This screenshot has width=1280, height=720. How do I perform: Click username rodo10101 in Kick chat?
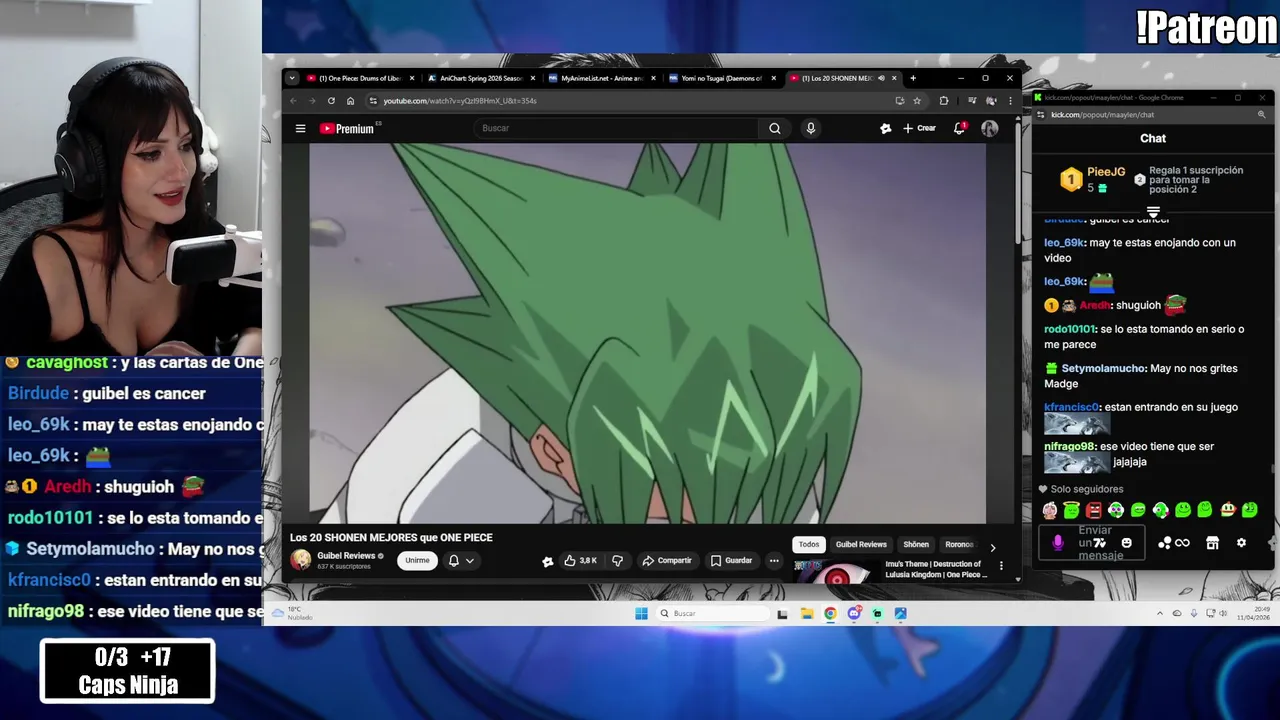pyautogui.click(x=1070, y=329)
